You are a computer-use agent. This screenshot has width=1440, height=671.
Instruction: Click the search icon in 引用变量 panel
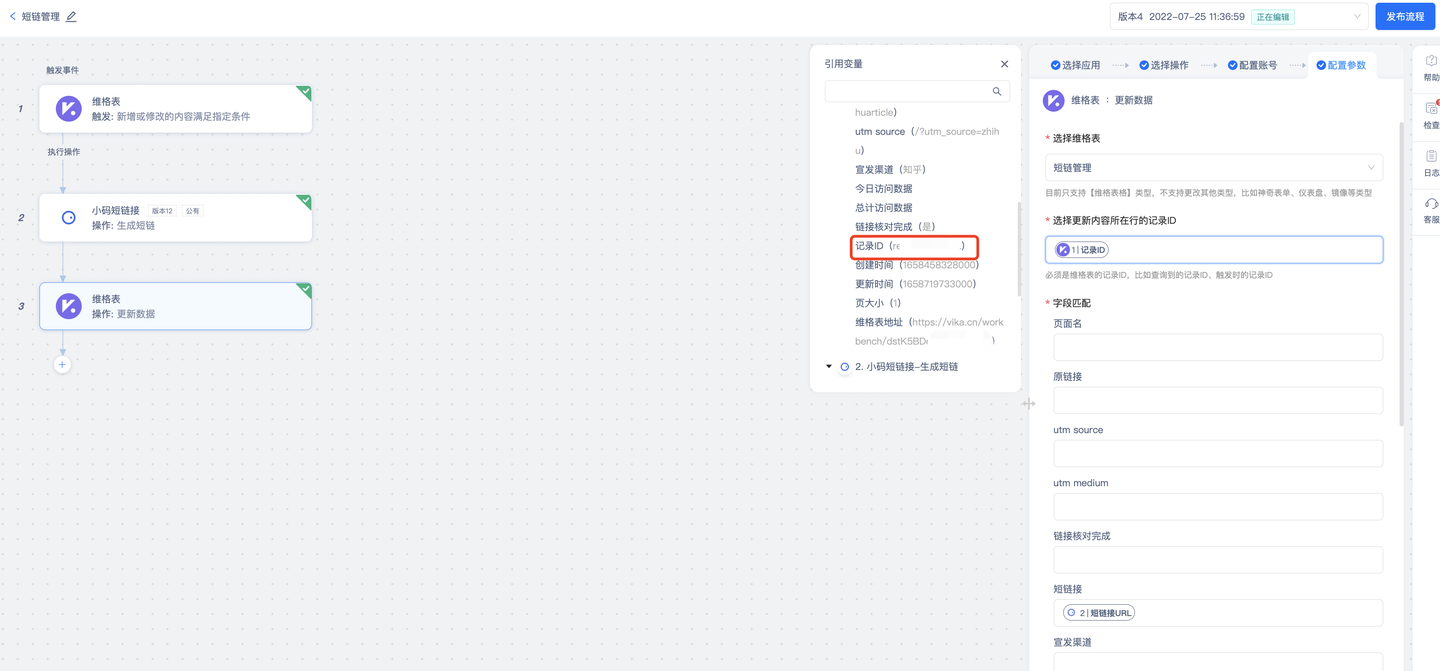(997, 91)
